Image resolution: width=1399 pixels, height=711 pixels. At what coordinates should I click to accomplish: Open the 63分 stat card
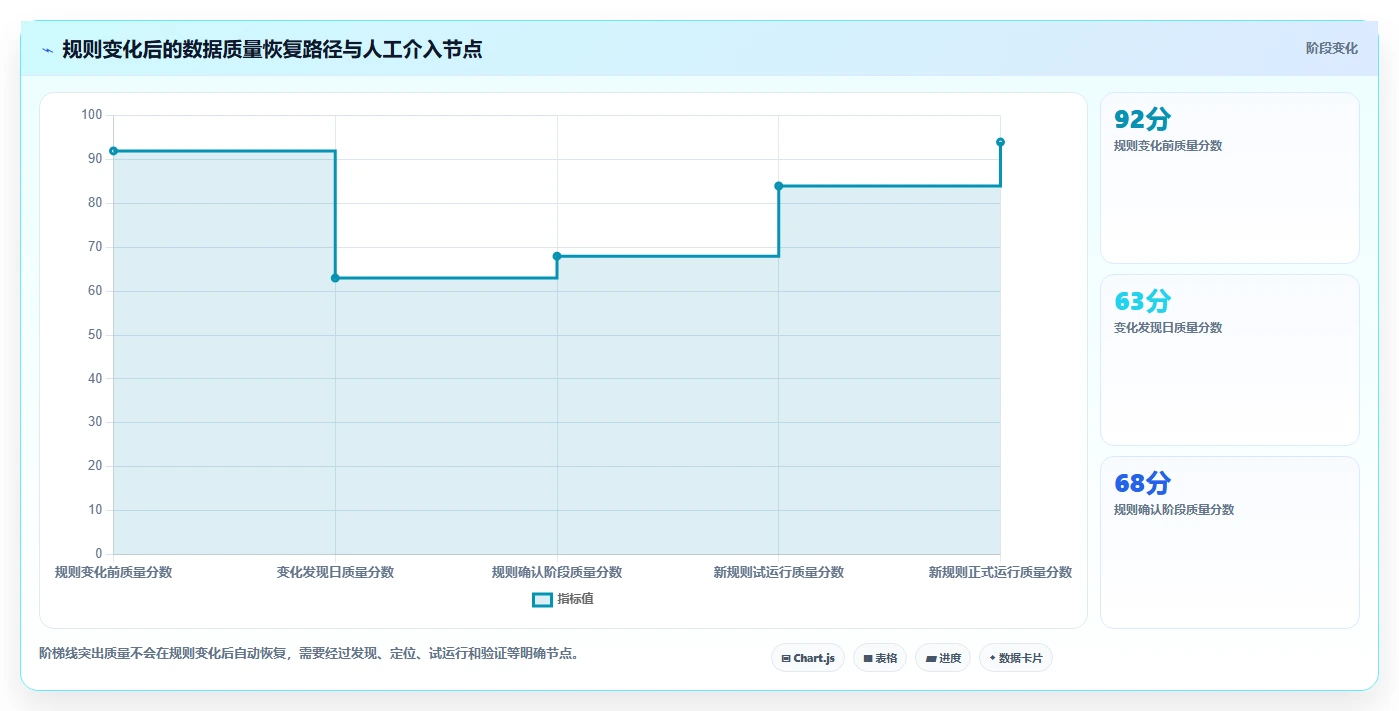click(x=1229, y=360)
